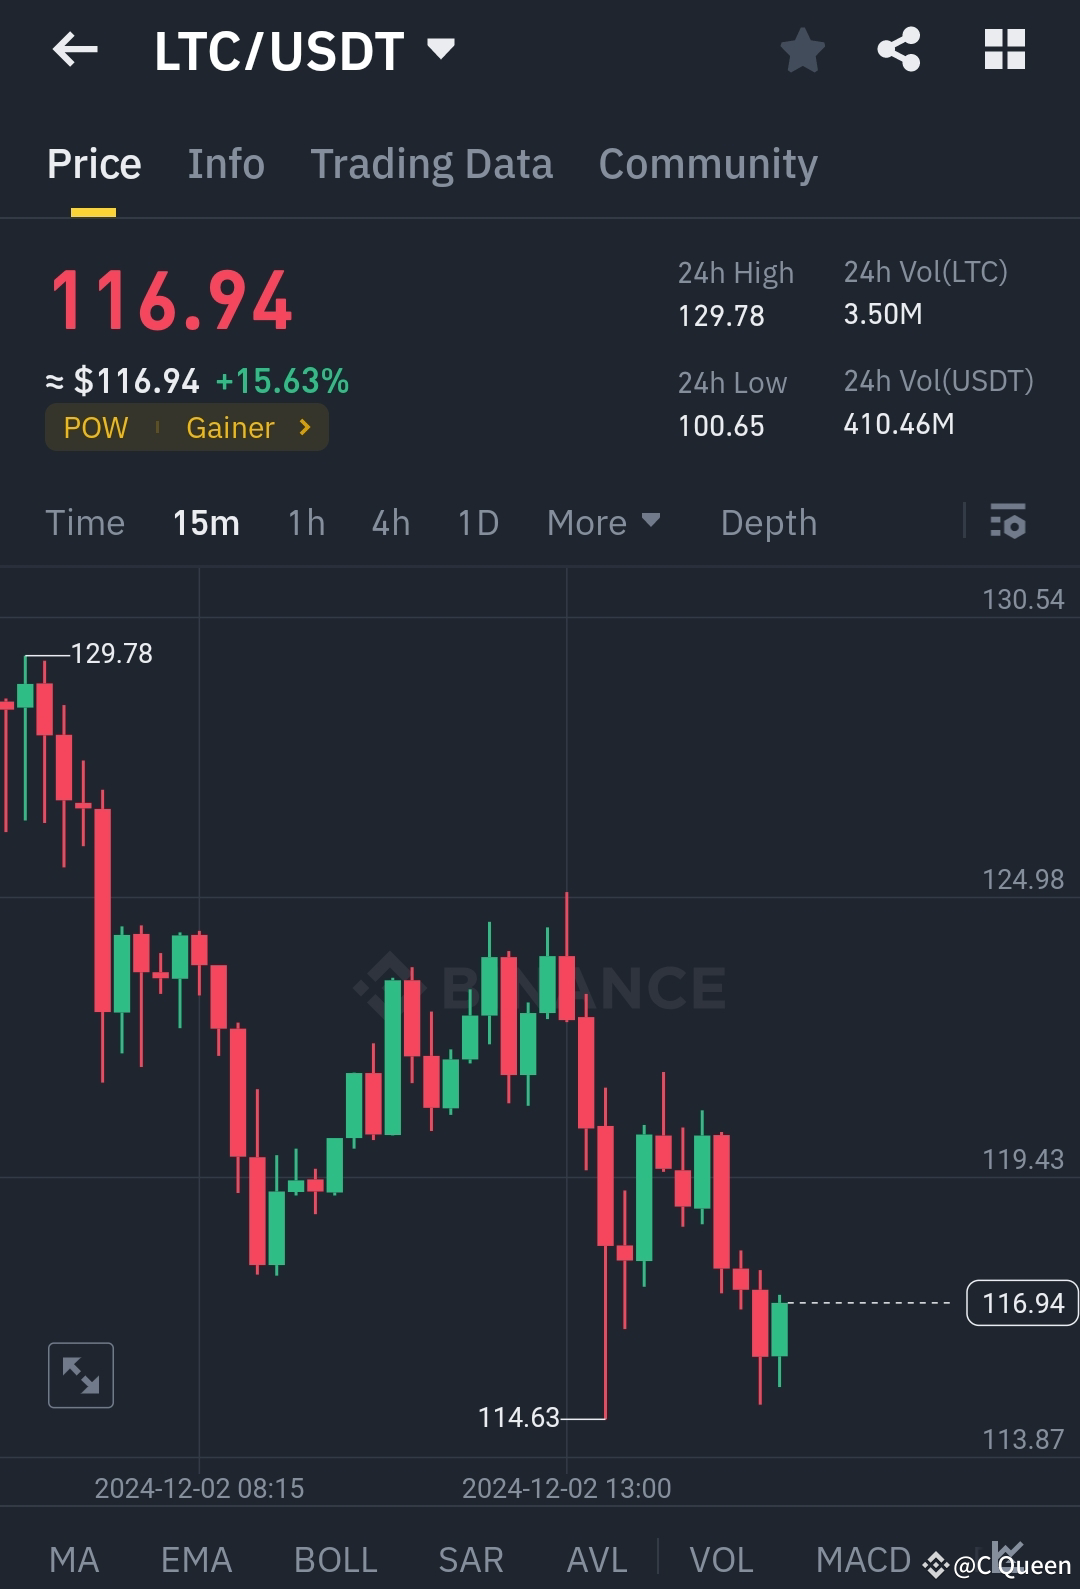The image size is (1080, 1589).
Task: Add LTC/USDT to favorites via star icon
Action: 802,50
